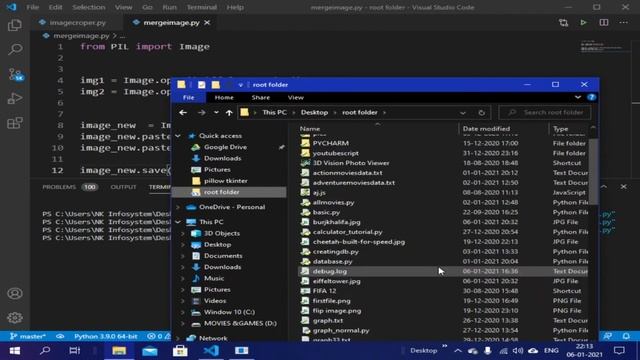
Task: Open the Source Control view in VS Code
Action: click(x=16, y=74)
